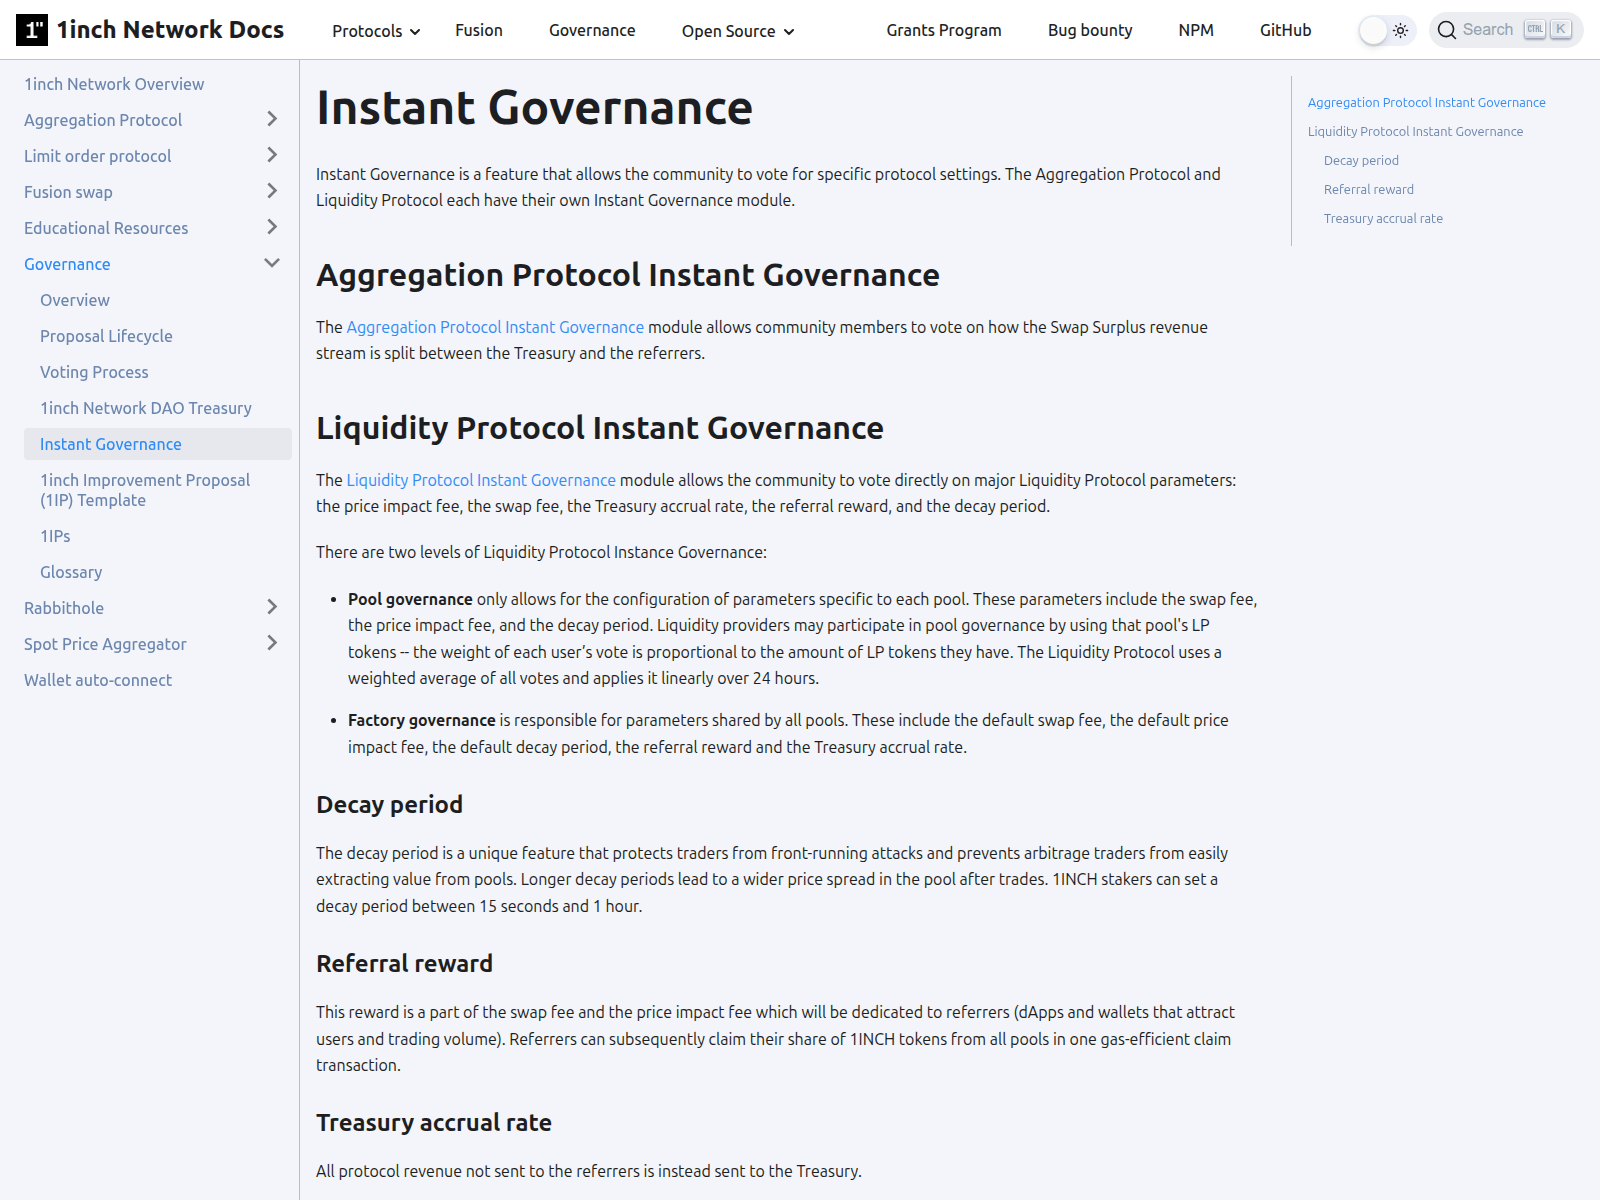Jump to Decay period in contents
The width and height of the screenshot is (1600, 1200).
(x=1361, y=160)
